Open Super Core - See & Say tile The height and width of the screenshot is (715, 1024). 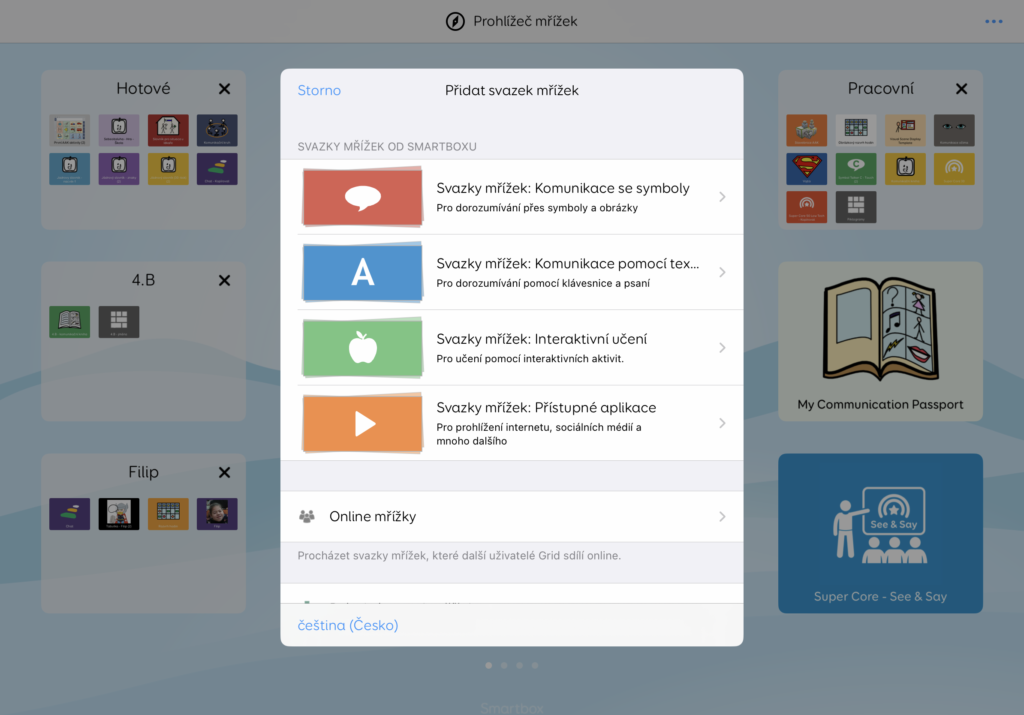point(880,533)
